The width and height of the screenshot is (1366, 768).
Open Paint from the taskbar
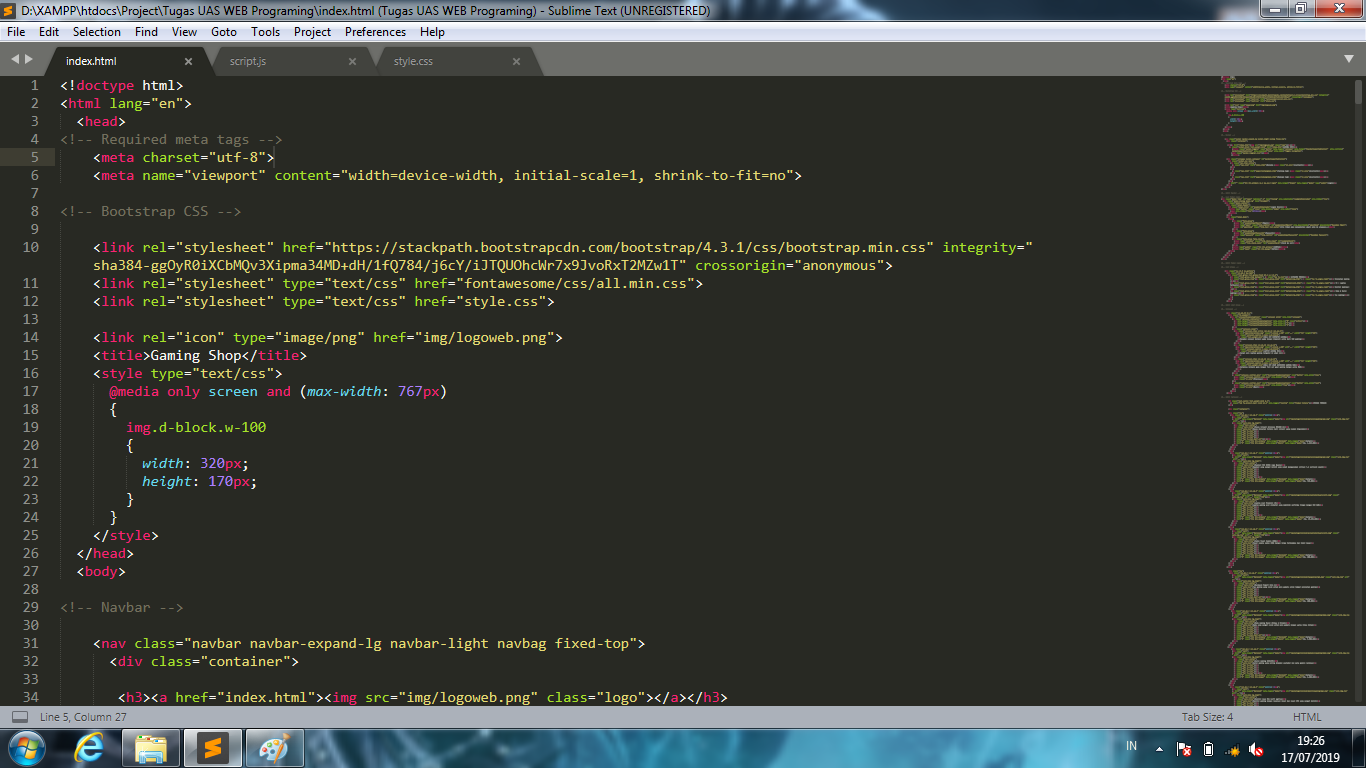[273, 747]
